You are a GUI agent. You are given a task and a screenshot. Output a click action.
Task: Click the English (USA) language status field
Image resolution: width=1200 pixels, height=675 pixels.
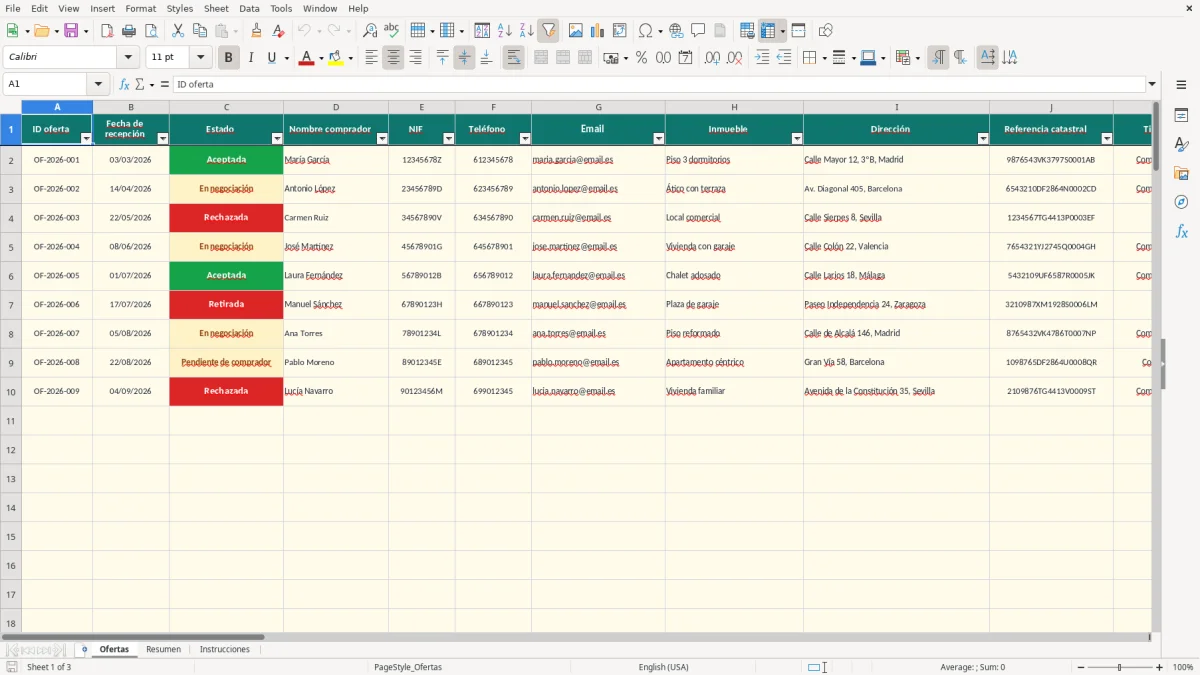[664, 667]
